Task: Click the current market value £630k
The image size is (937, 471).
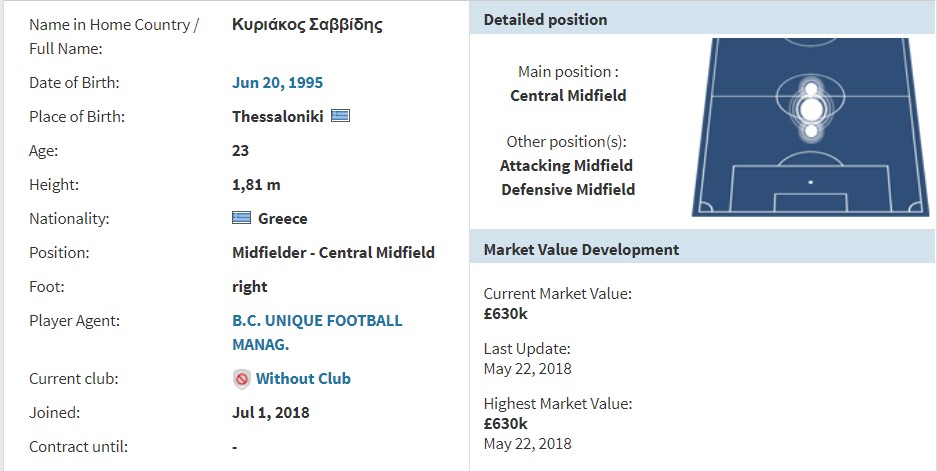Action: [x=506, y=313]
